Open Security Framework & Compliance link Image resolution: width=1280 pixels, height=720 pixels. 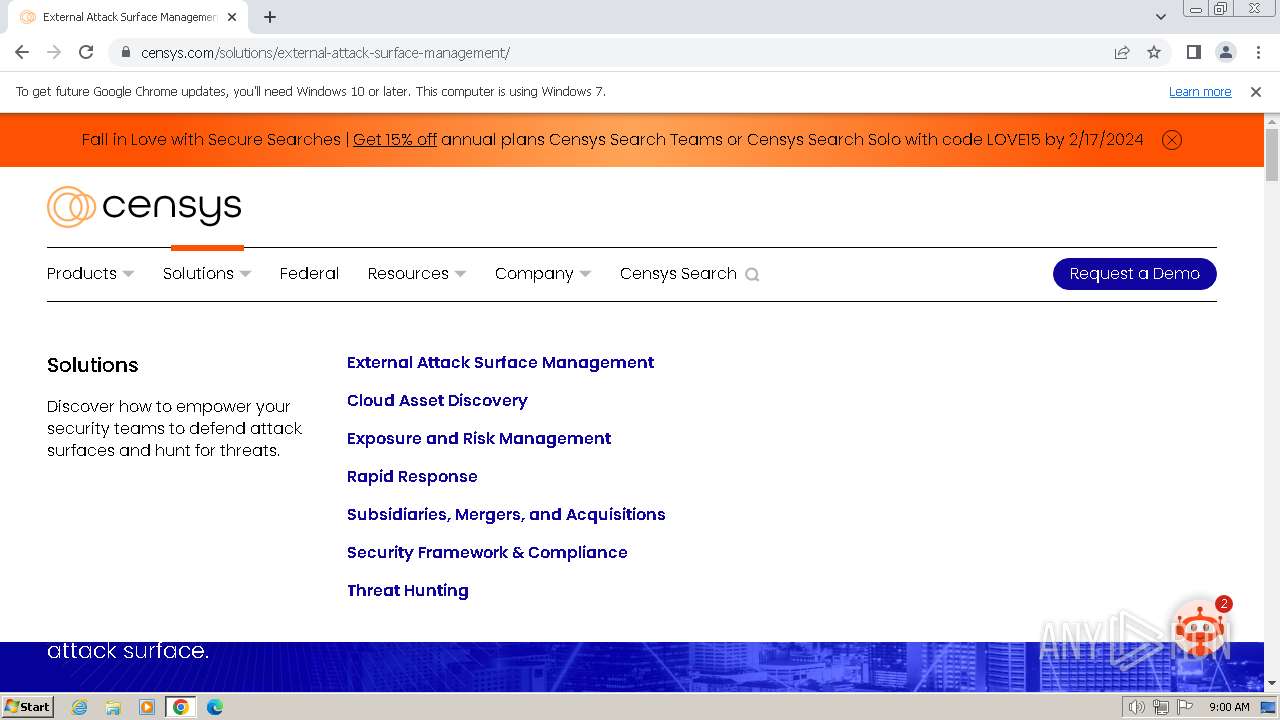click(487, 552)
